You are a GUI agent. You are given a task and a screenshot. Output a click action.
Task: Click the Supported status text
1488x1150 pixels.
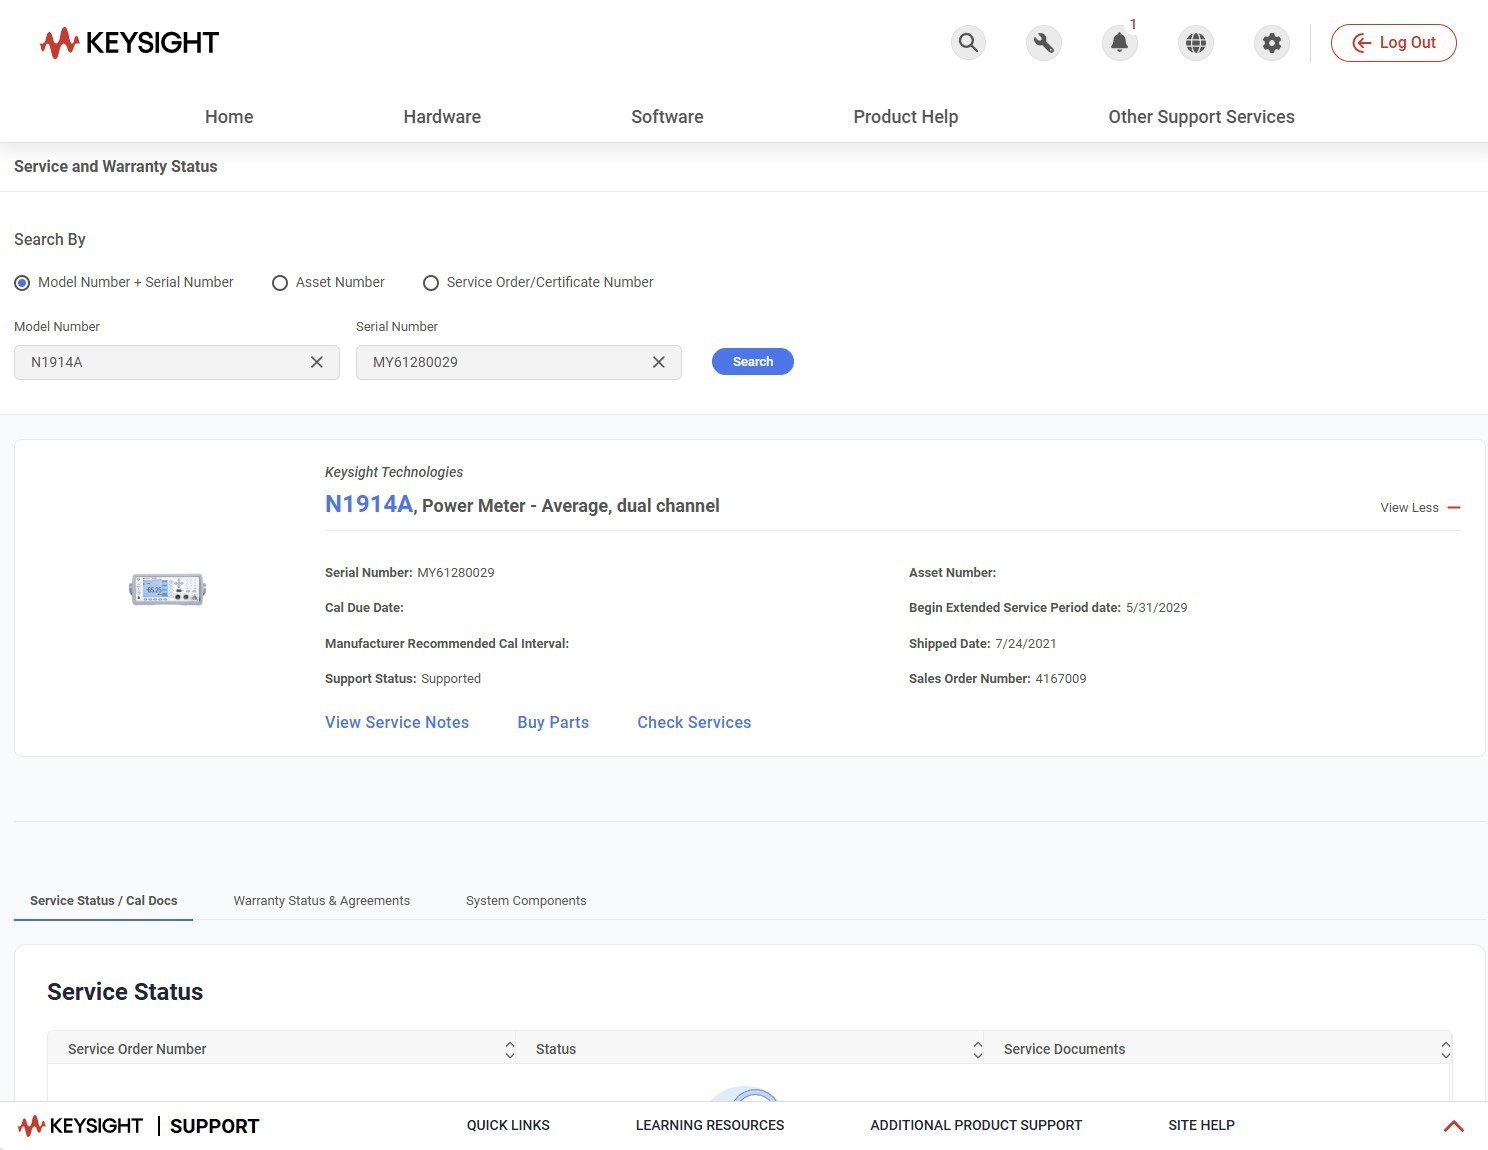451,679
